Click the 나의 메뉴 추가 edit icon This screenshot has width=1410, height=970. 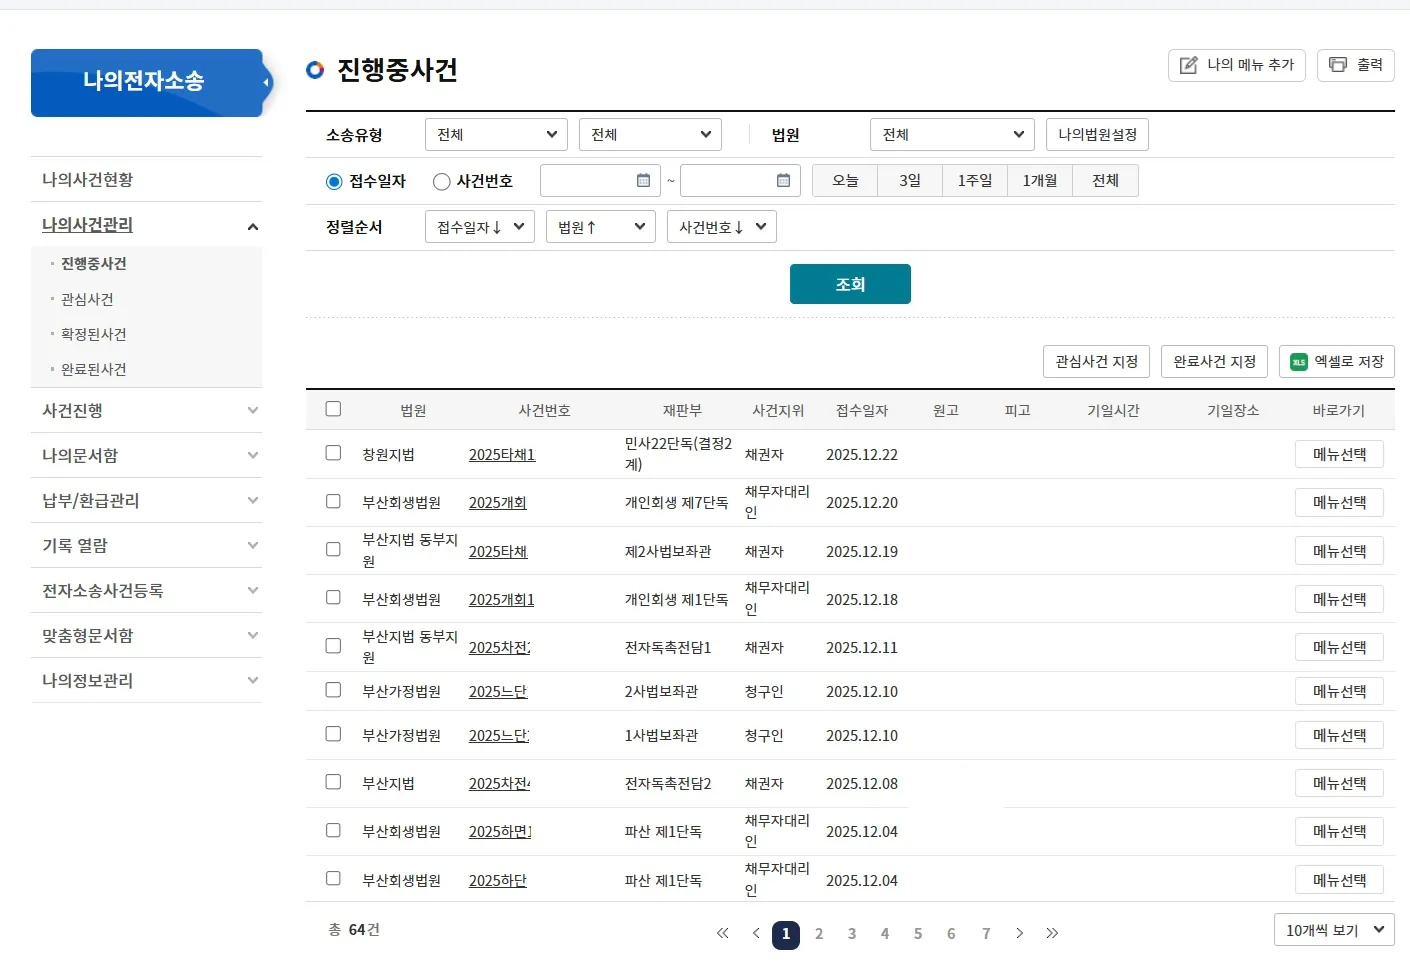click(1187, 65)
